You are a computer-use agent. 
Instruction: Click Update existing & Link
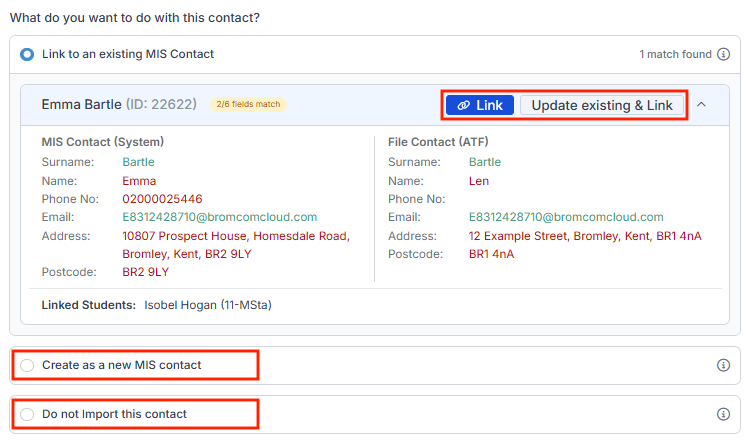[x=602, y=105]
